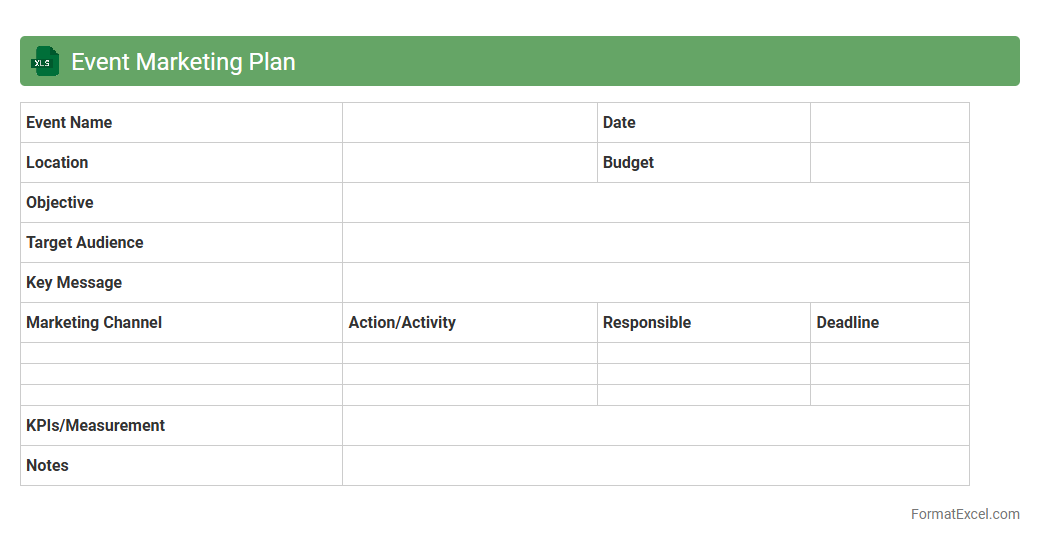Select the Target Audience input cell
This screenshot has height=543, width=1040.
tap(655, 243)
